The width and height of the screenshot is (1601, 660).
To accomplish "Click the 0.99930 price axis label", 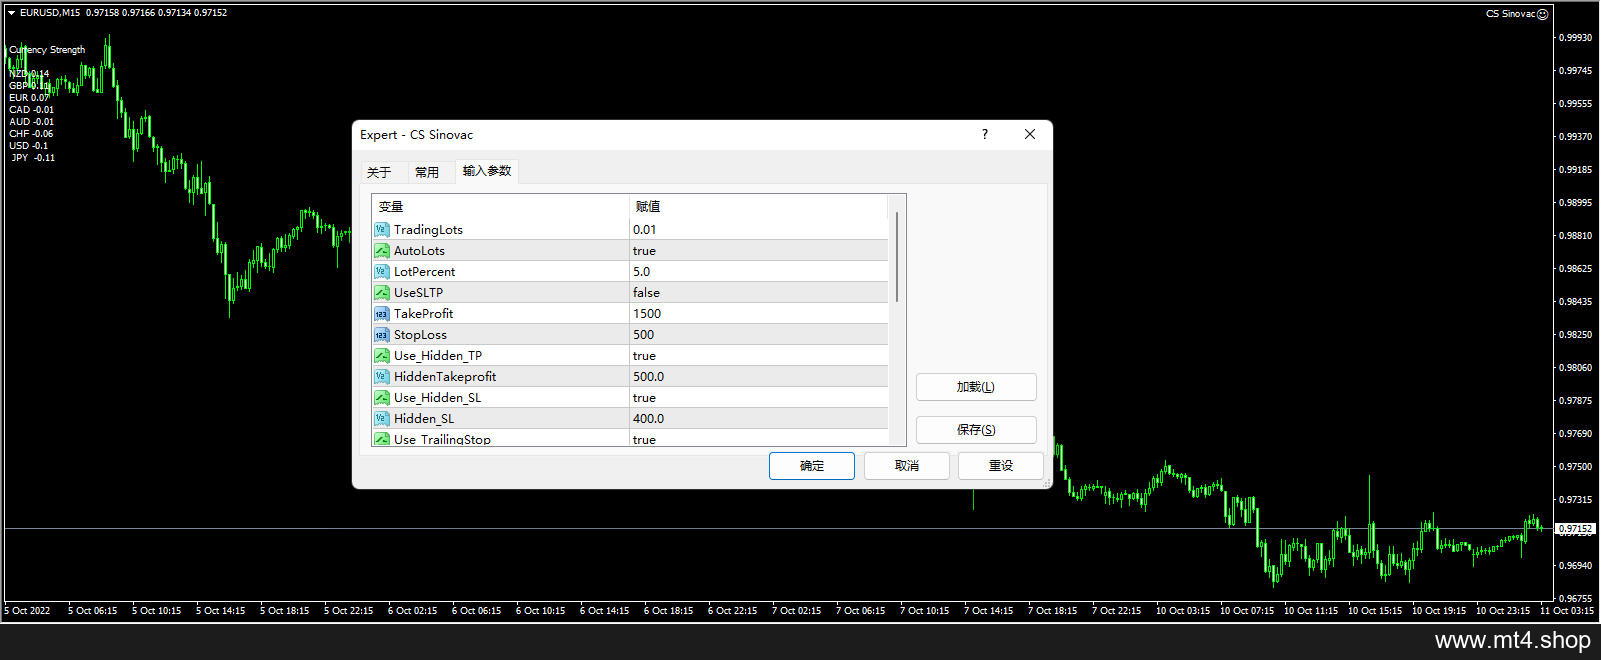I will point(1575,38).
